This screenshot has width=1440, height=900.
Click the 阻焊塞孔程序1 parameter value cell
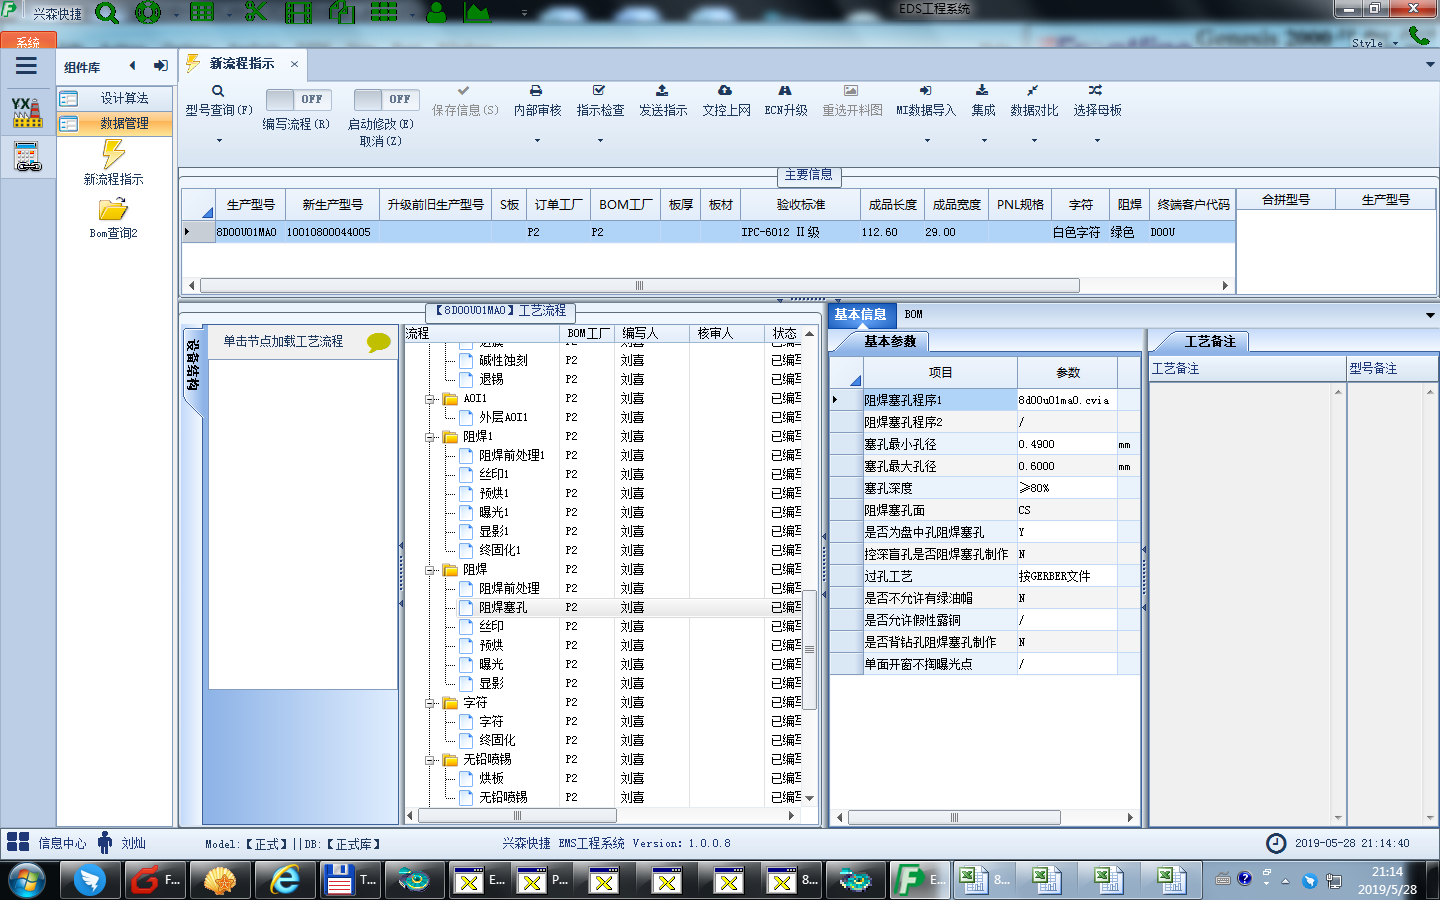[x=1066, y=400]
